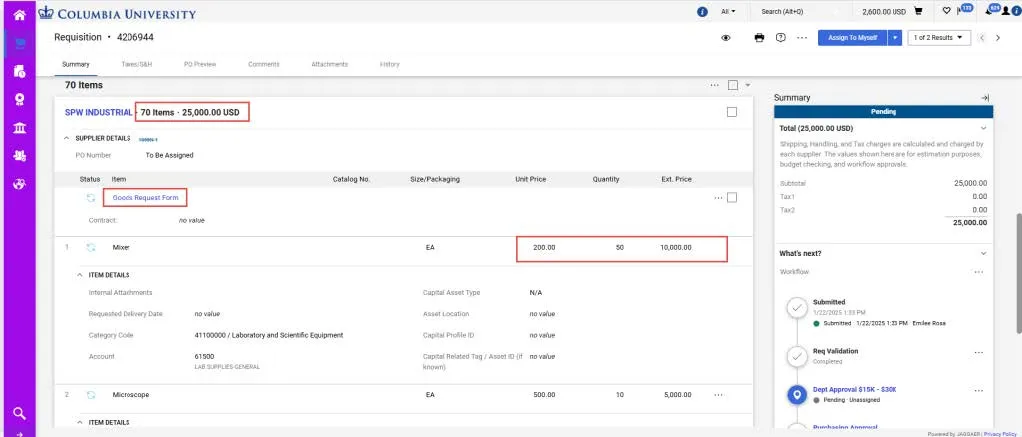1022x437 pixels.
Task: Check the select-all box for 70 Items
Action: pyautogui.click(x=733, y=85)
